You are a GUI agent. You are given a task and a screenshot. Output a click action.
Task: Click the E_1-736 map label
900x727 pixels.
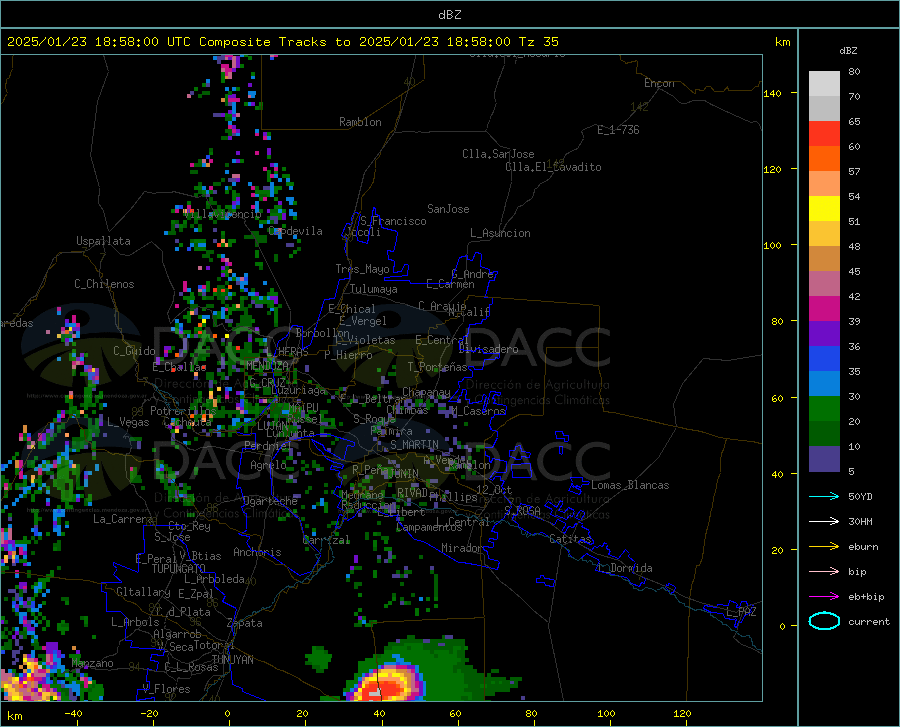click(618, 130)
